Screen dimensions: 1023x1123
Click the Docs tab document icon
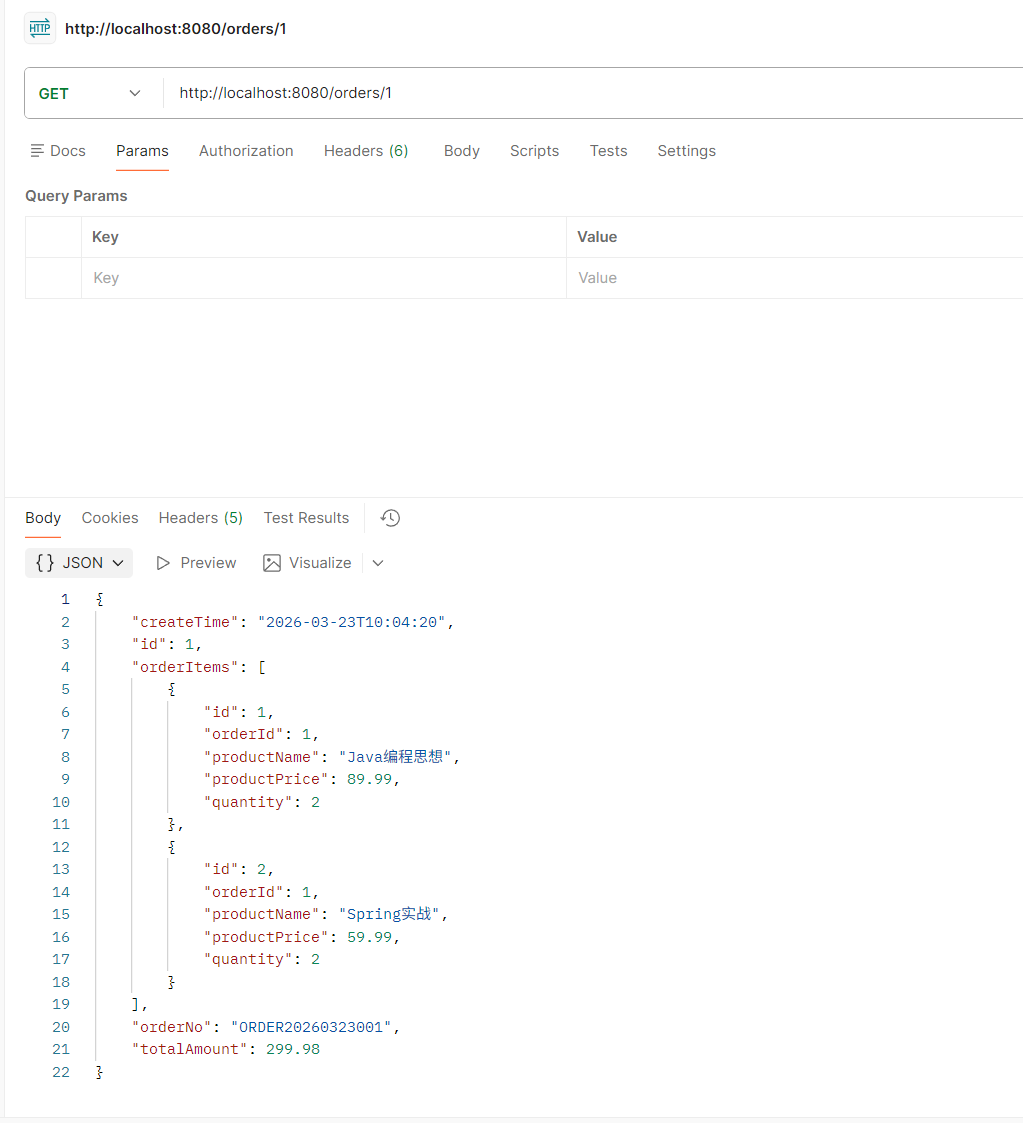(x=38, y=151)
